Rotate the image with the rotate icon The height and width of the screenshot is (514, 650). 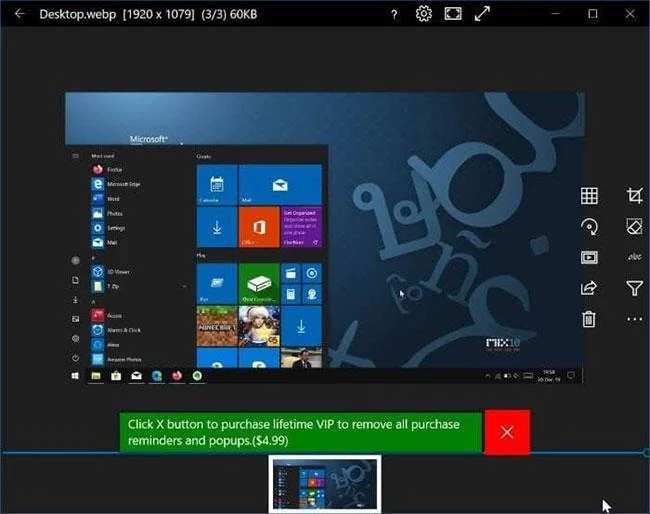click(x=589, y=227)
